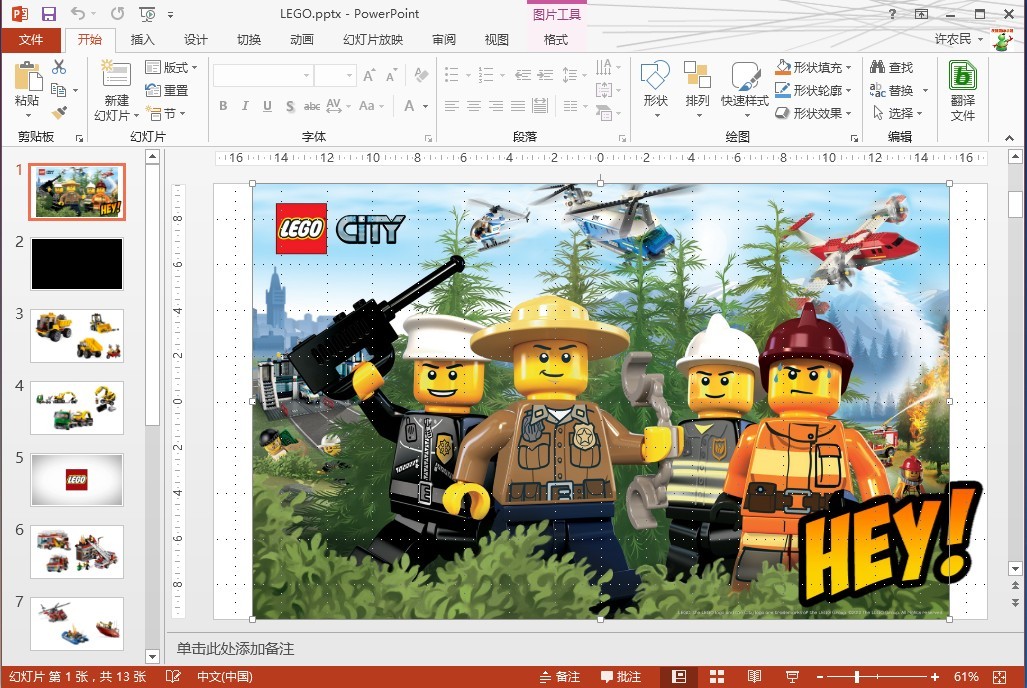
Task: Switch to the Animations (动画) tab
Action: 301,40
